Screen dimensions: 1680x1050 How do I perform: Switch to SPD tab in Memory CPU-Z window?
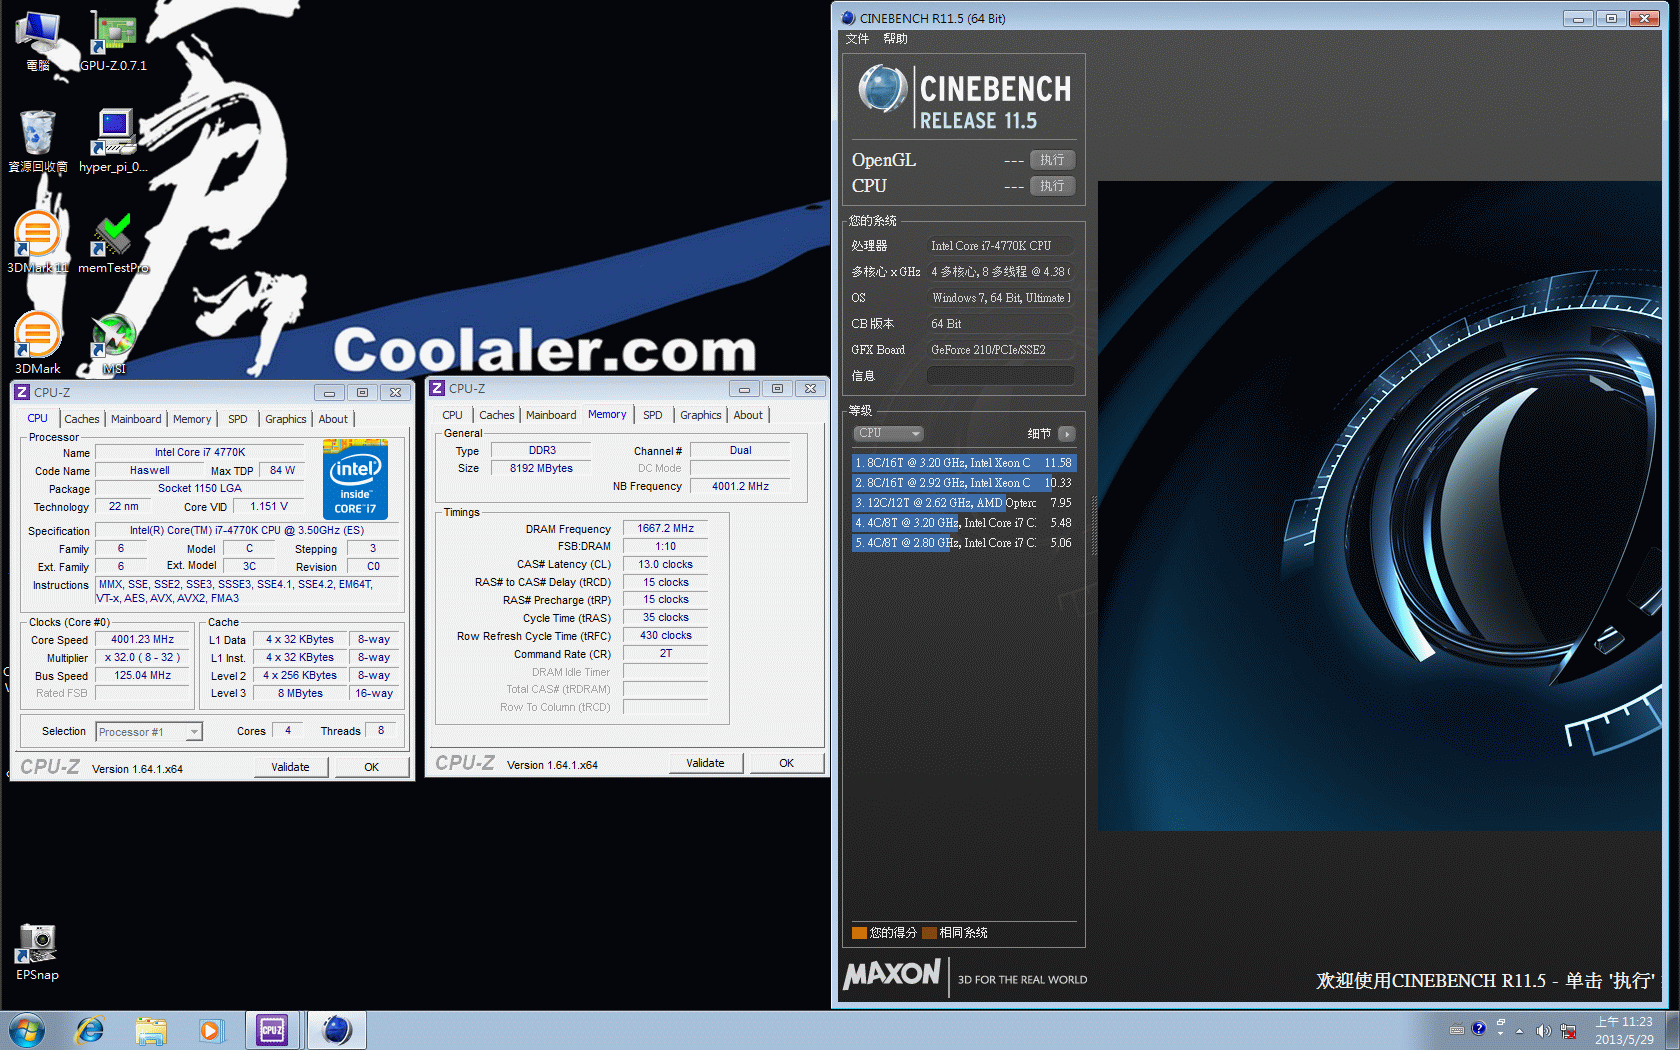click(652, 415)
